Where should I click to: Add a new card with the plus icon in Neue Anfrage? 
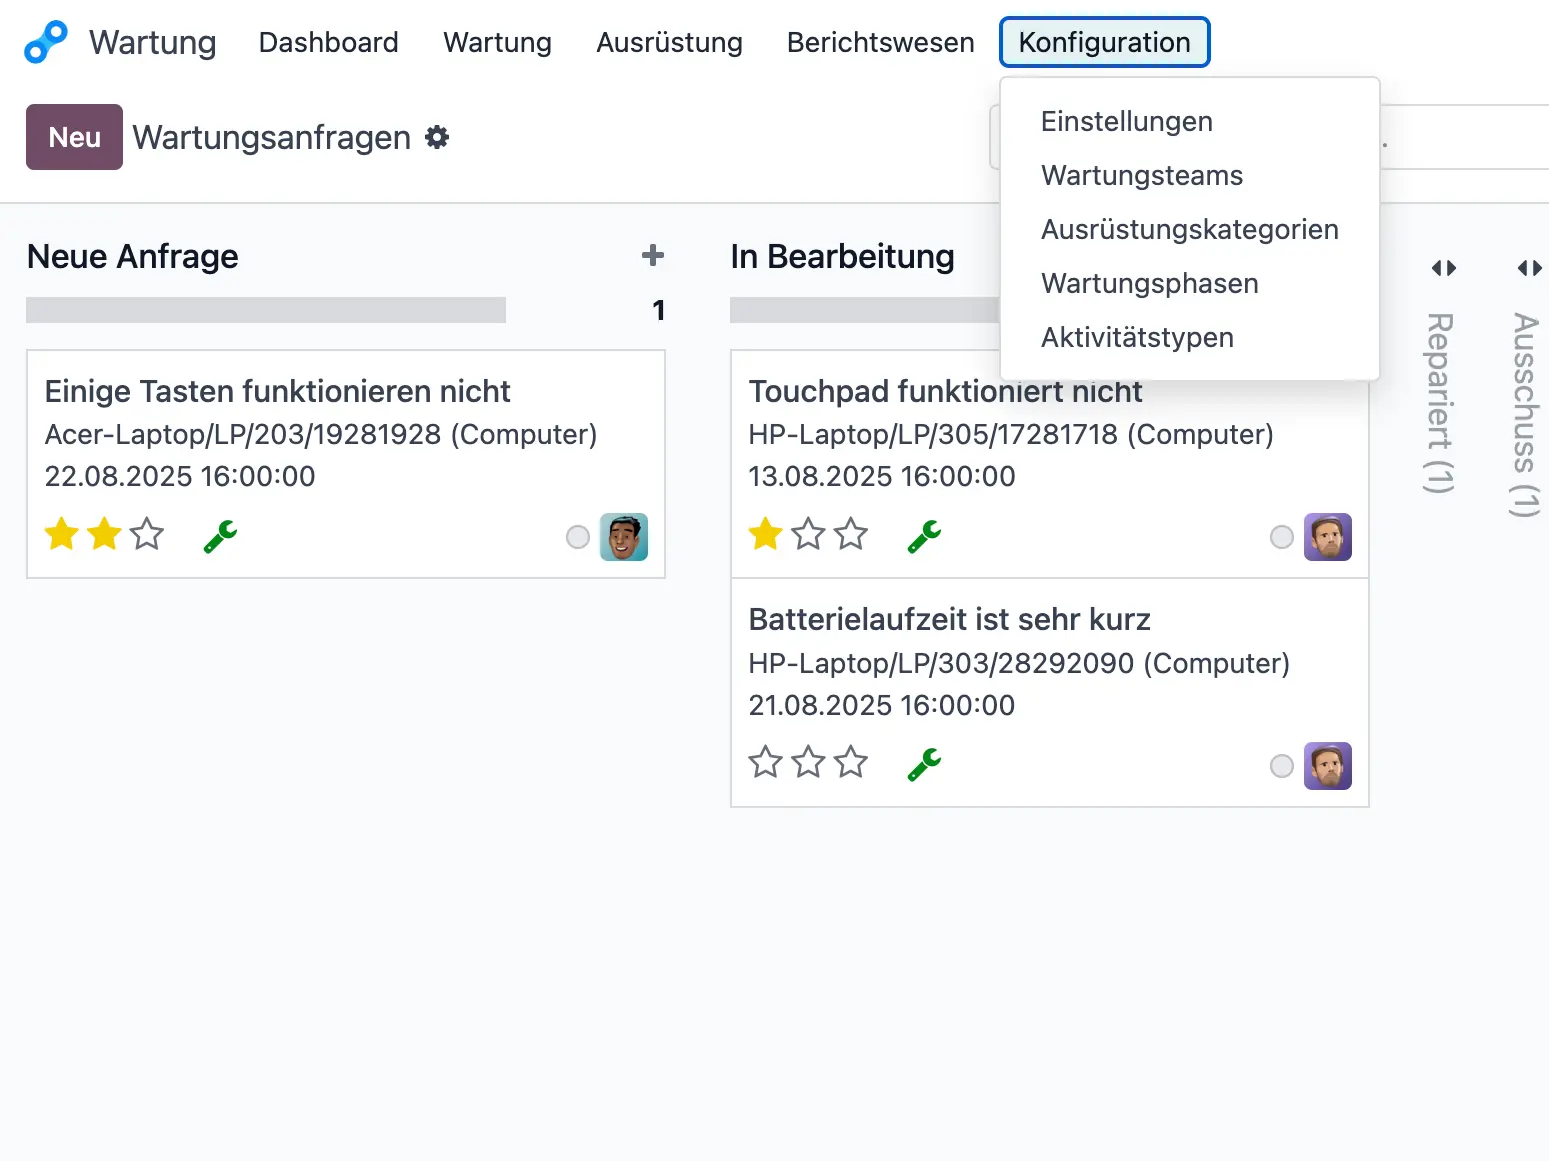[651, 256]
